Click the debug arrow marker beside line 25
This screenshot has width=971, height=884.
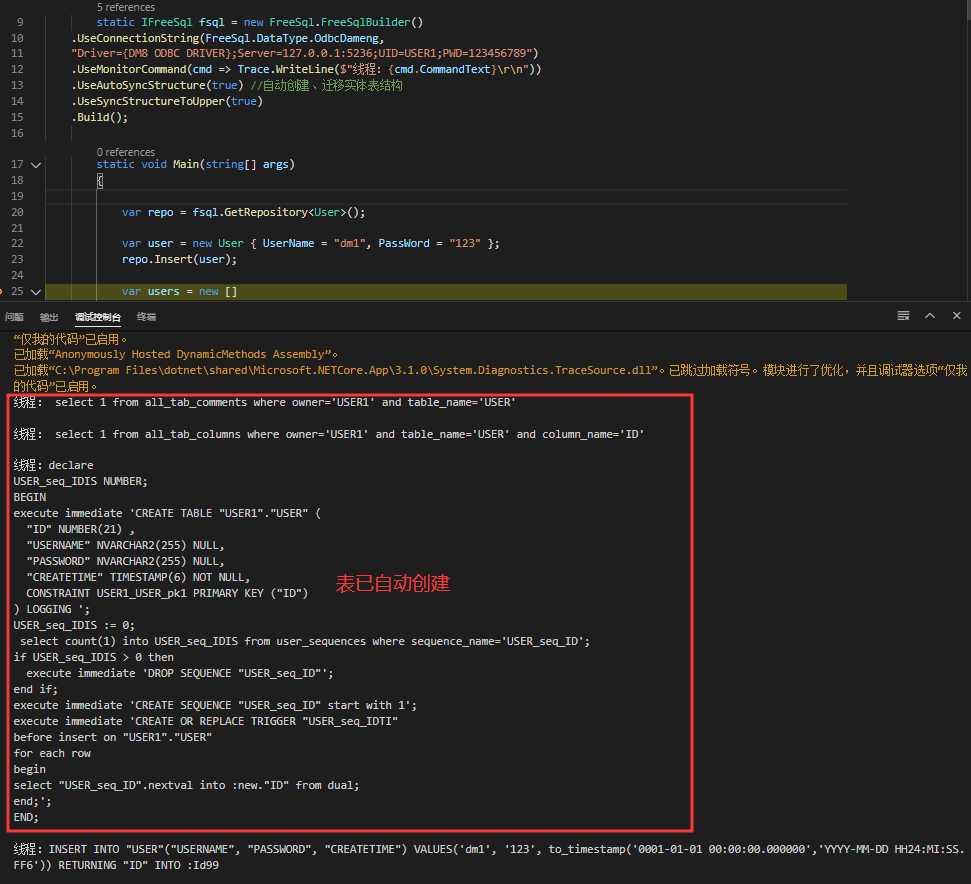pos(2,292)
